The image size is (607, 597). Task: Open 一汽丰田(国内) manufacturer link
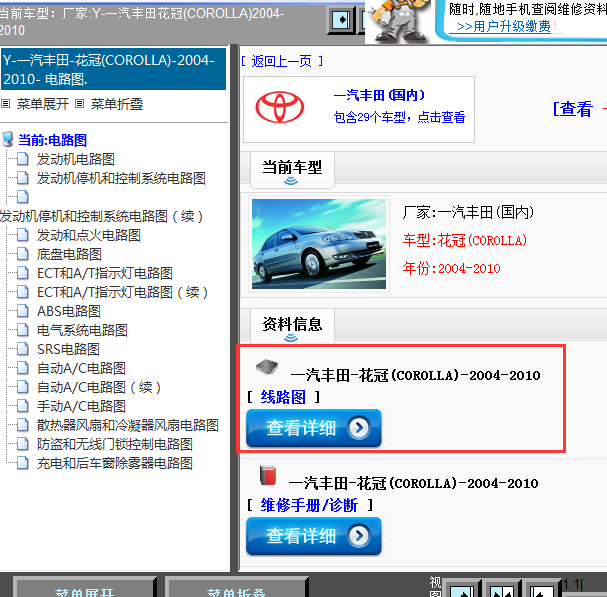[379, 95]
